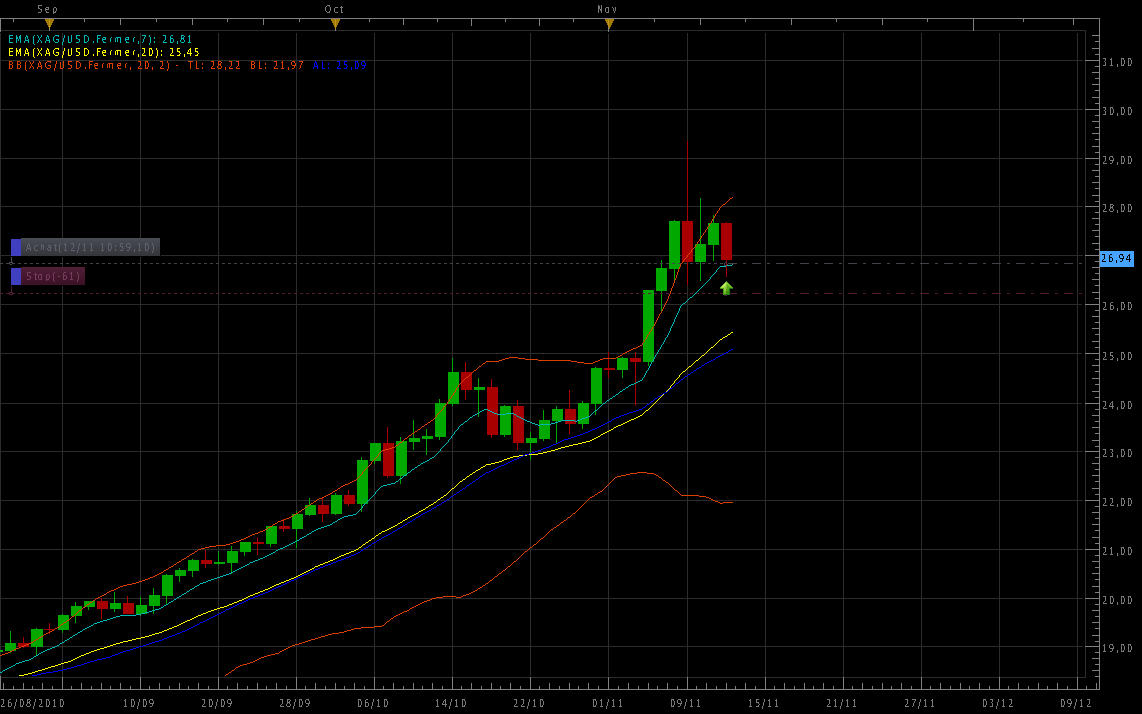Click the lower Bollinger band line end
The height and width of the screenshot is (714, 1142).
click(x=731, y=502)
